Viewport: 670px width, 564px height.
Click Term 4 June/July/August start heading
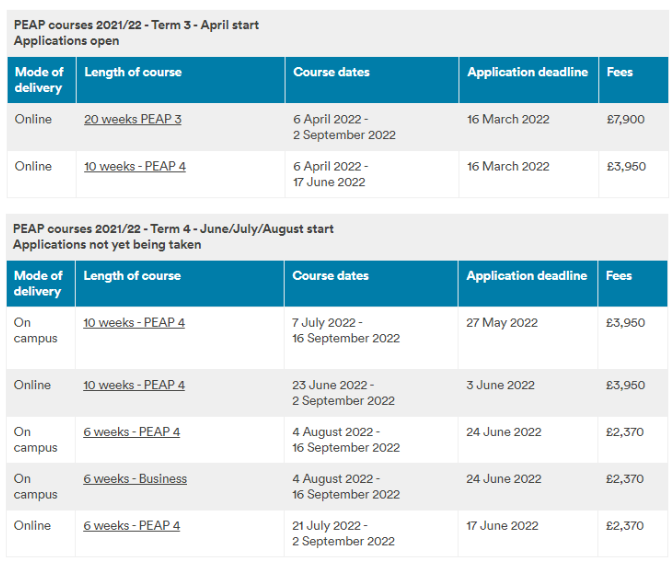pyautogui.click(x=173, y=228)
